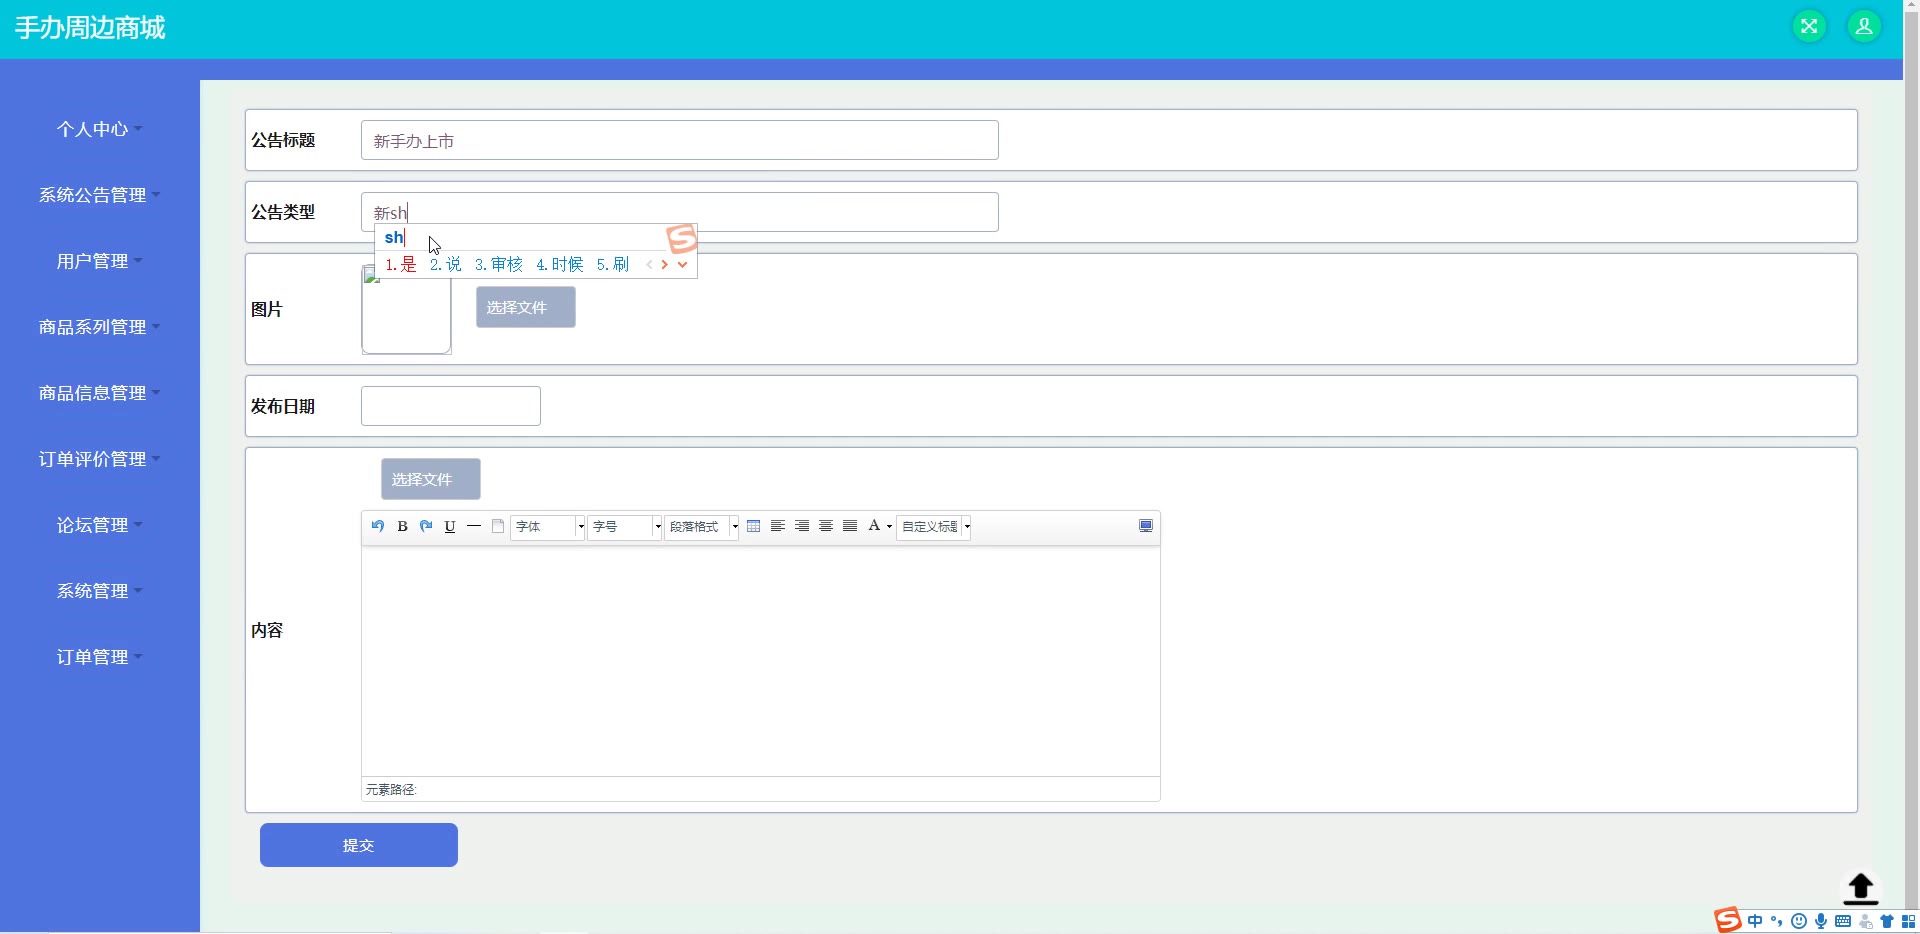Align text right in editor
The image size is (1920, 934).
tap(802, 526)
